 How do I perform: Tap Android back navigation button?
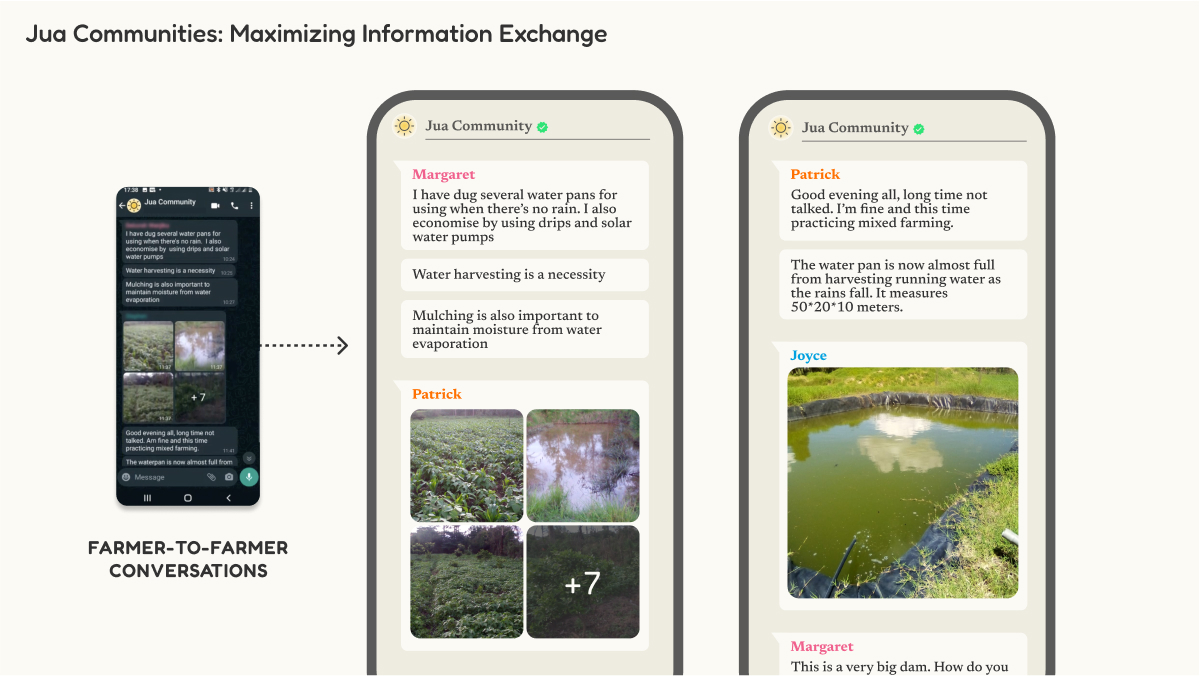point(228,497)
